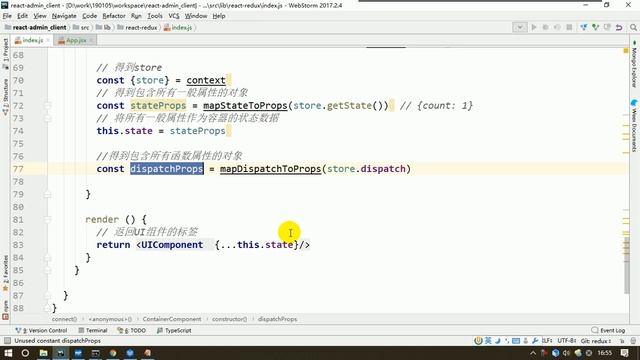Open Chrome from the taskbar
This screenshot has height=360, width=640.
point(113,353)
